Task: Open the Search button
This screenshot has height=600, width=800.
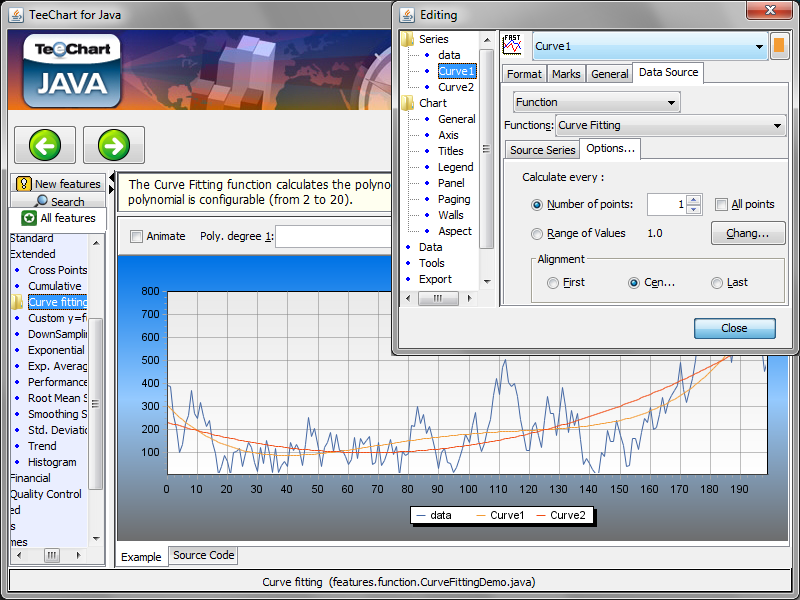Action: [57, 201]
